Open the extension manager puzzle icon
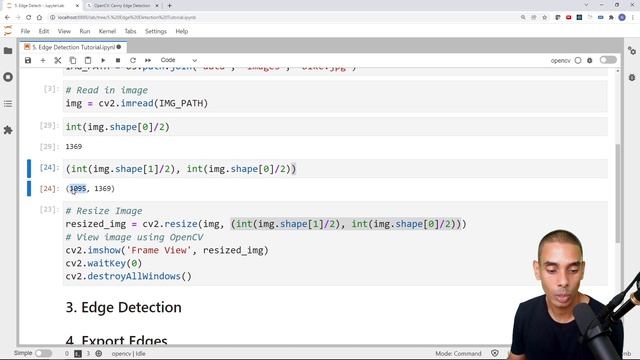 pyautogui.click(x=8, y=130)
